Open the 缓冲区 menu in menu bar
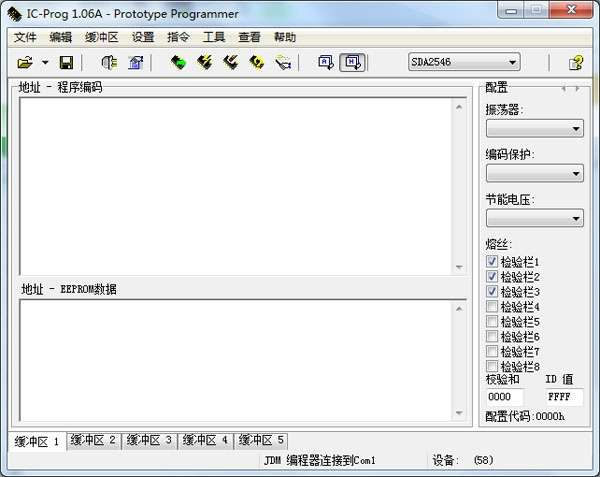 [x=101, y=37]
